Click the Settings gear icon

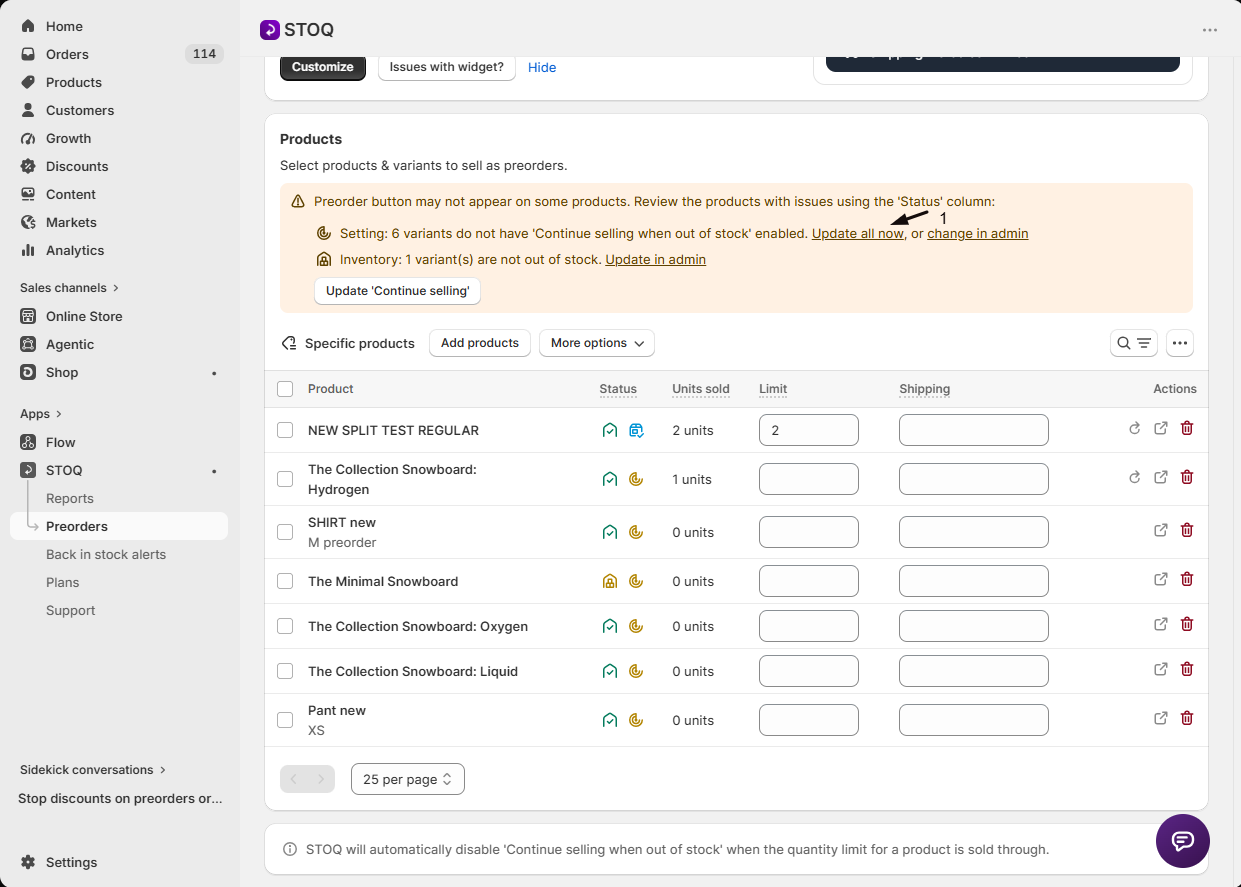(28, 862)
